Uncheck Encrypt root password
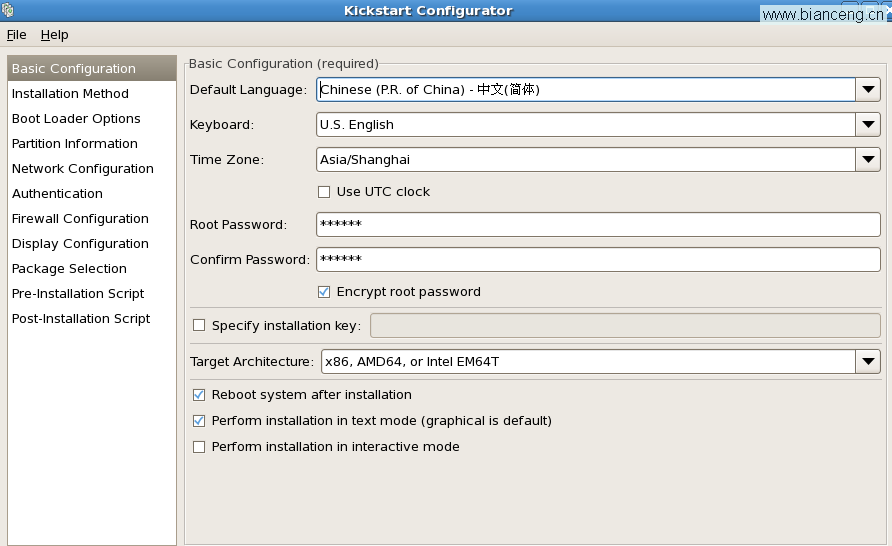The height and width of the screenshot is (546, 892). tap(324, 292)
